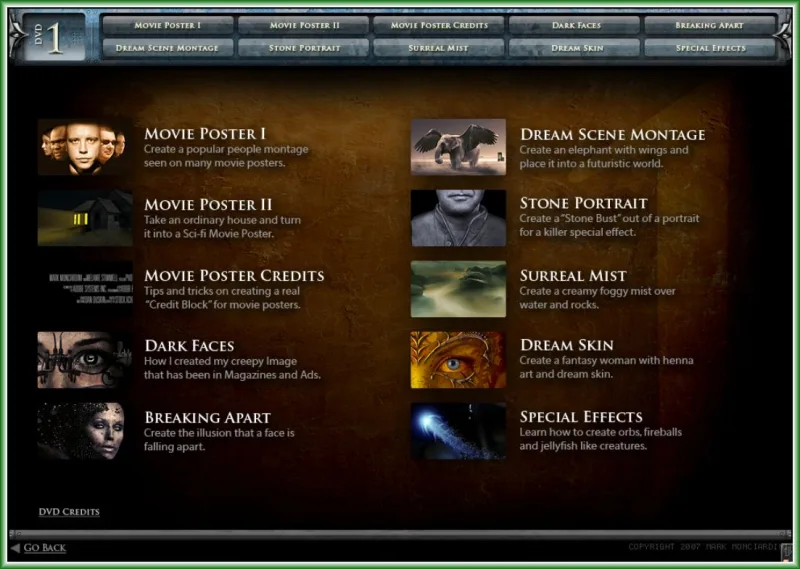Viewport: 800px width, 569px height.
Task: Click the Go Back arrow icon
Action: tap(15, 548)
